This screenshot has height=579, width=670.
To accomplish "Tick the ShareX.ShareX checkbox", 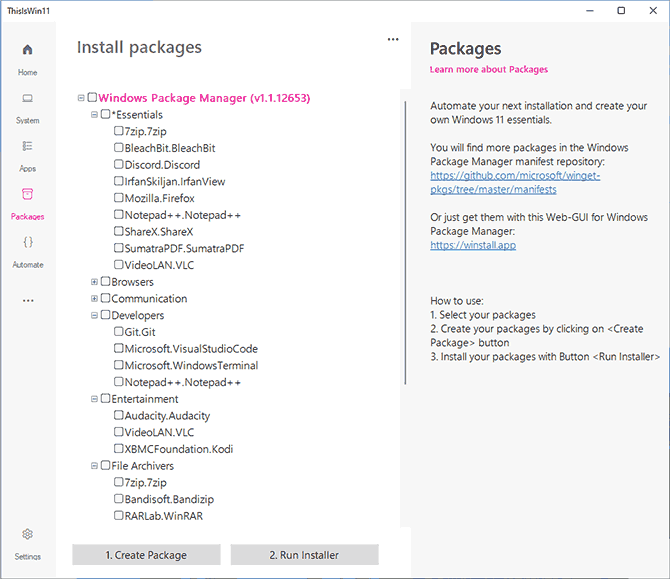I will 119,231.
